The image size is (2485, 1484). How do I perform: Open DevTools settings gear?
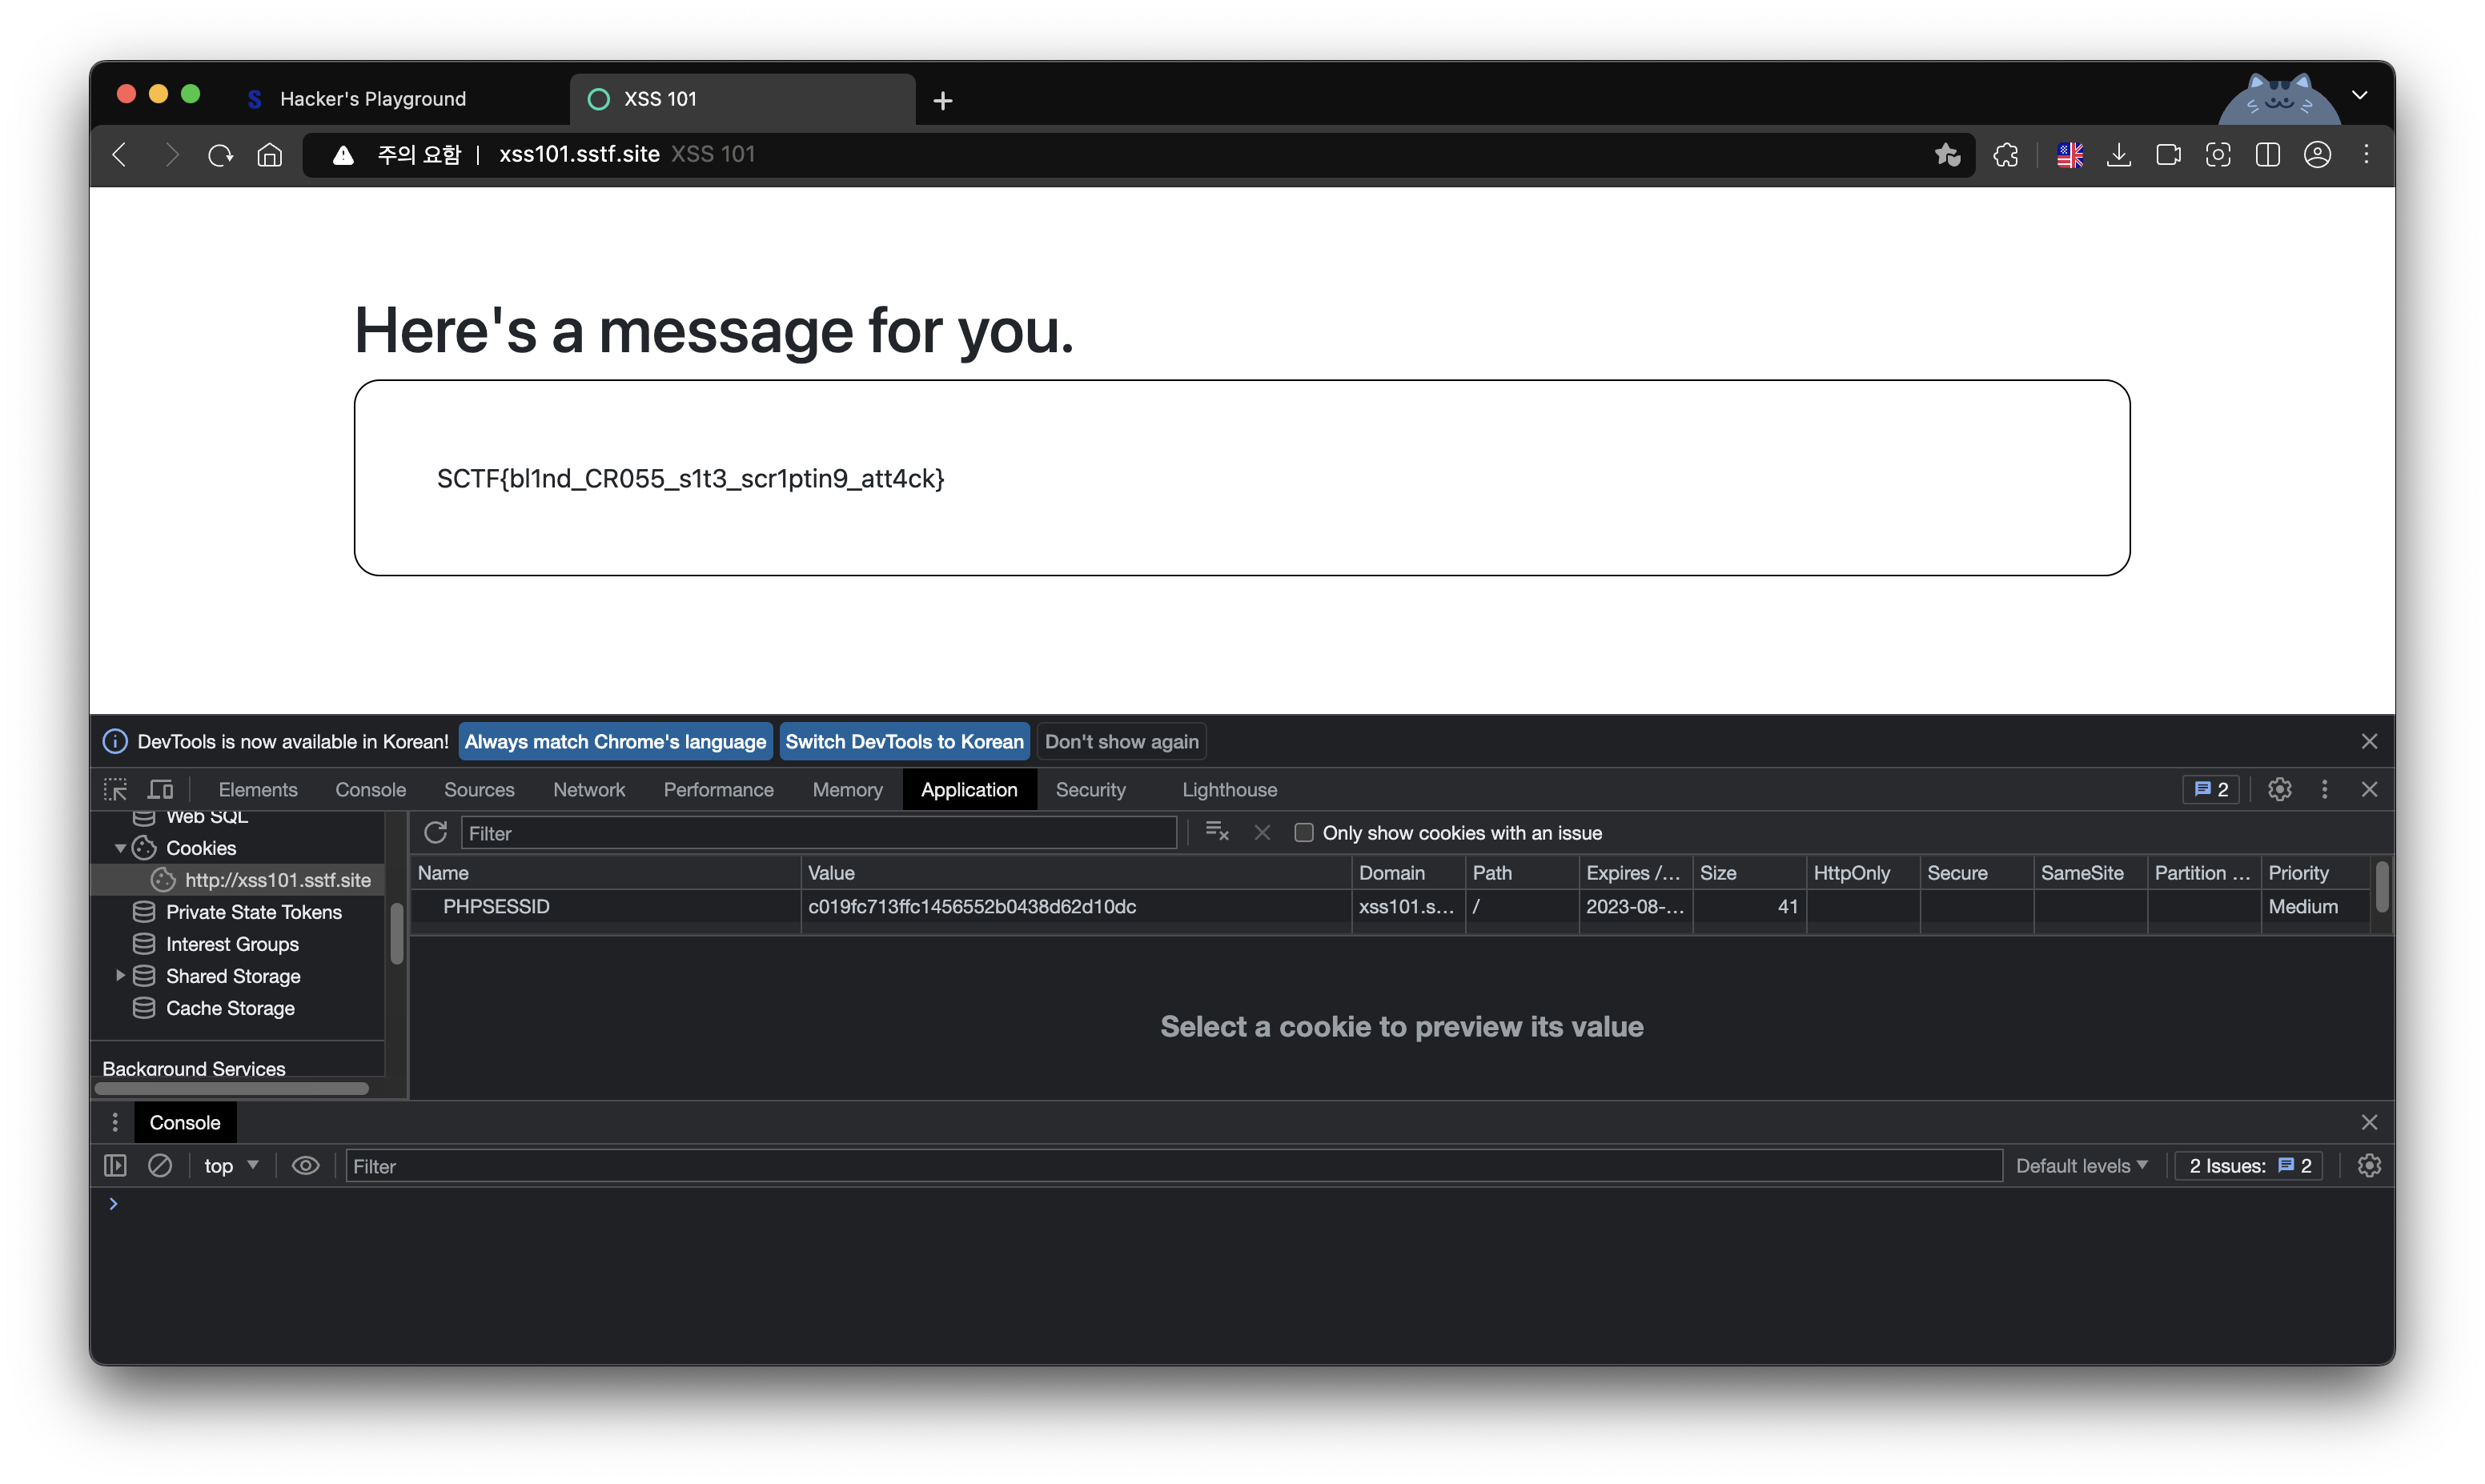(x=2279, y=790)
